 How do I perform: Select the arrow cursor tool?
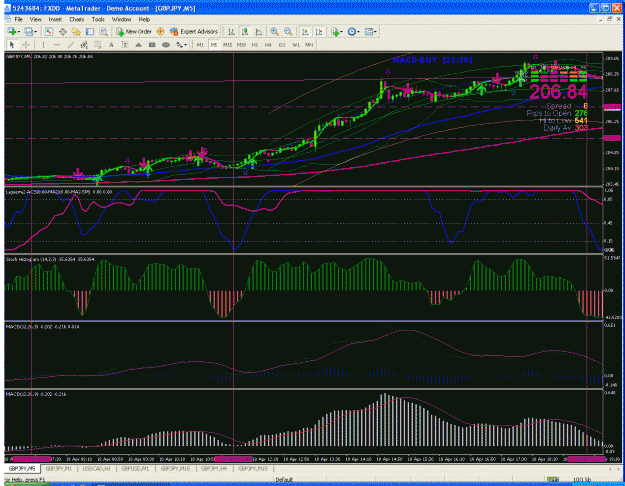12,45
